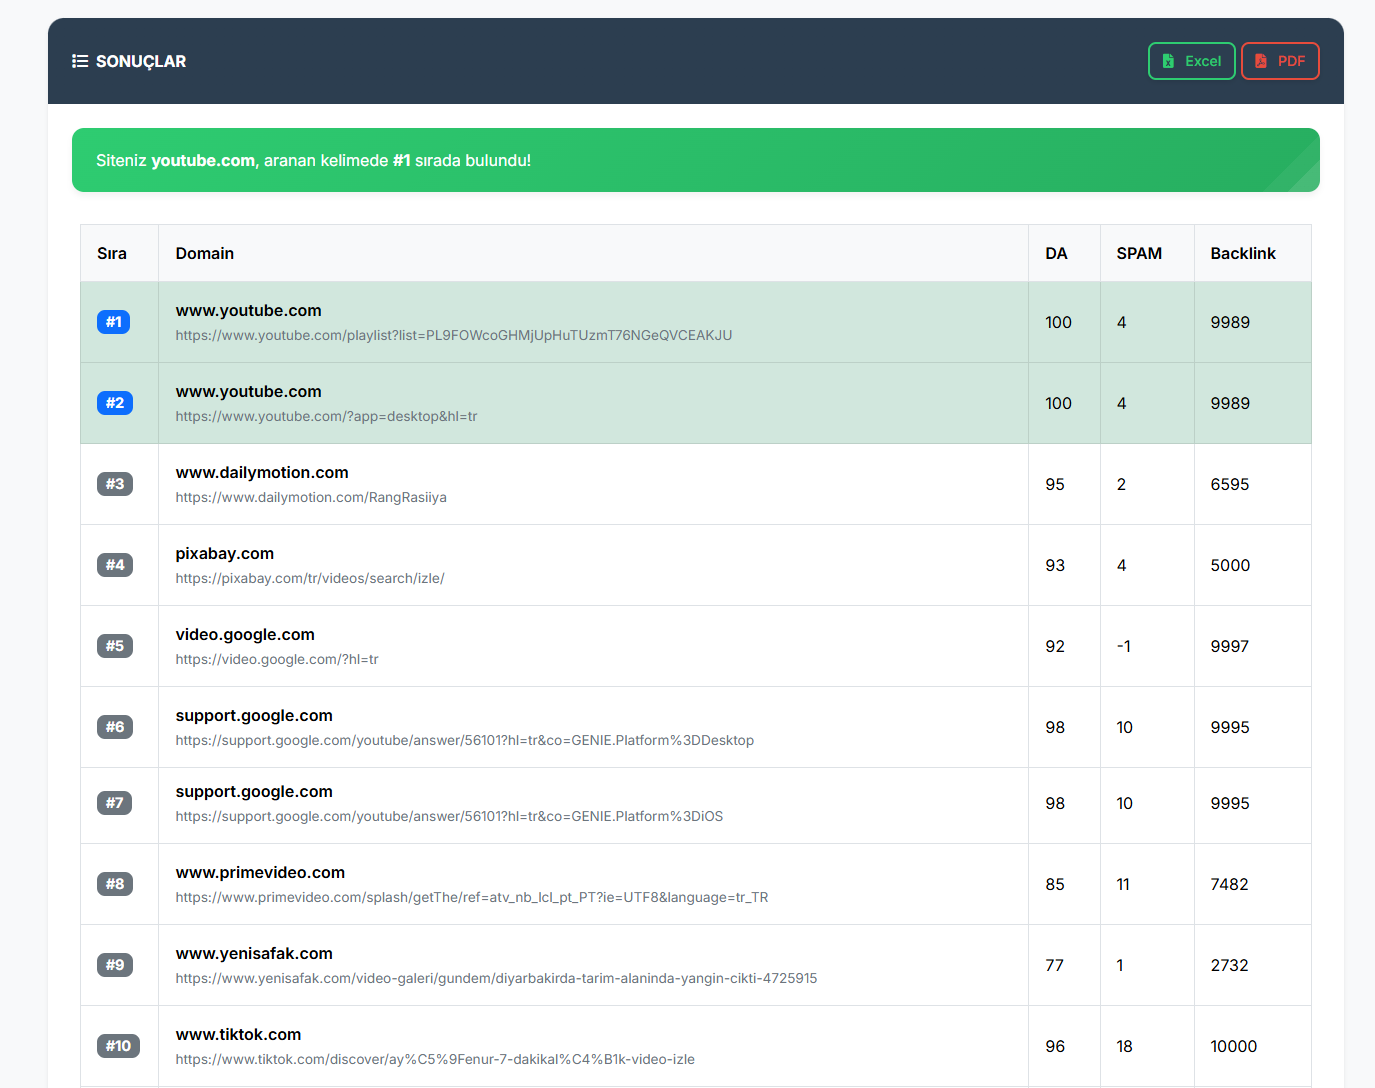The width and height of the screenshot is (1375, 1088).
Task: Open the youtube.com ?app=desktop URL
Action: pos(327,417)
